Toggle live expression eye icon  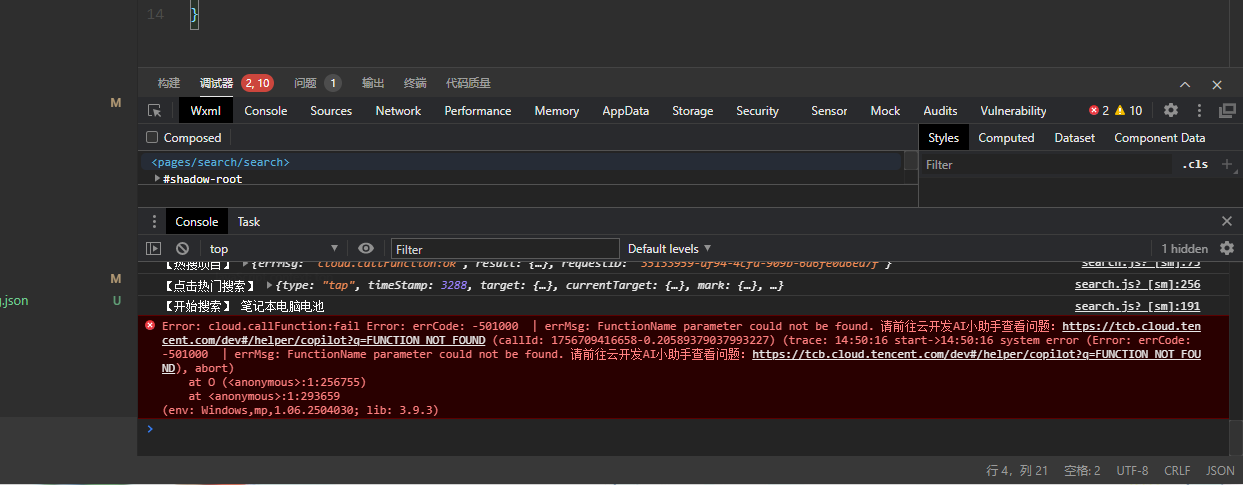pyautogui.click(x=366, y=248)
